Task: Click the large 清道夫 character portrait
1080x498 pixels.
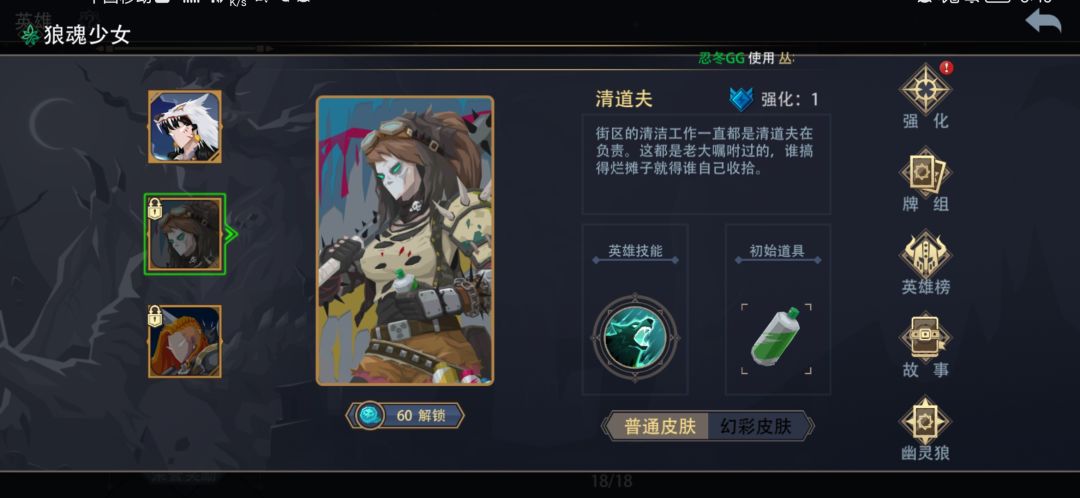Action: [x=405, y=240]
